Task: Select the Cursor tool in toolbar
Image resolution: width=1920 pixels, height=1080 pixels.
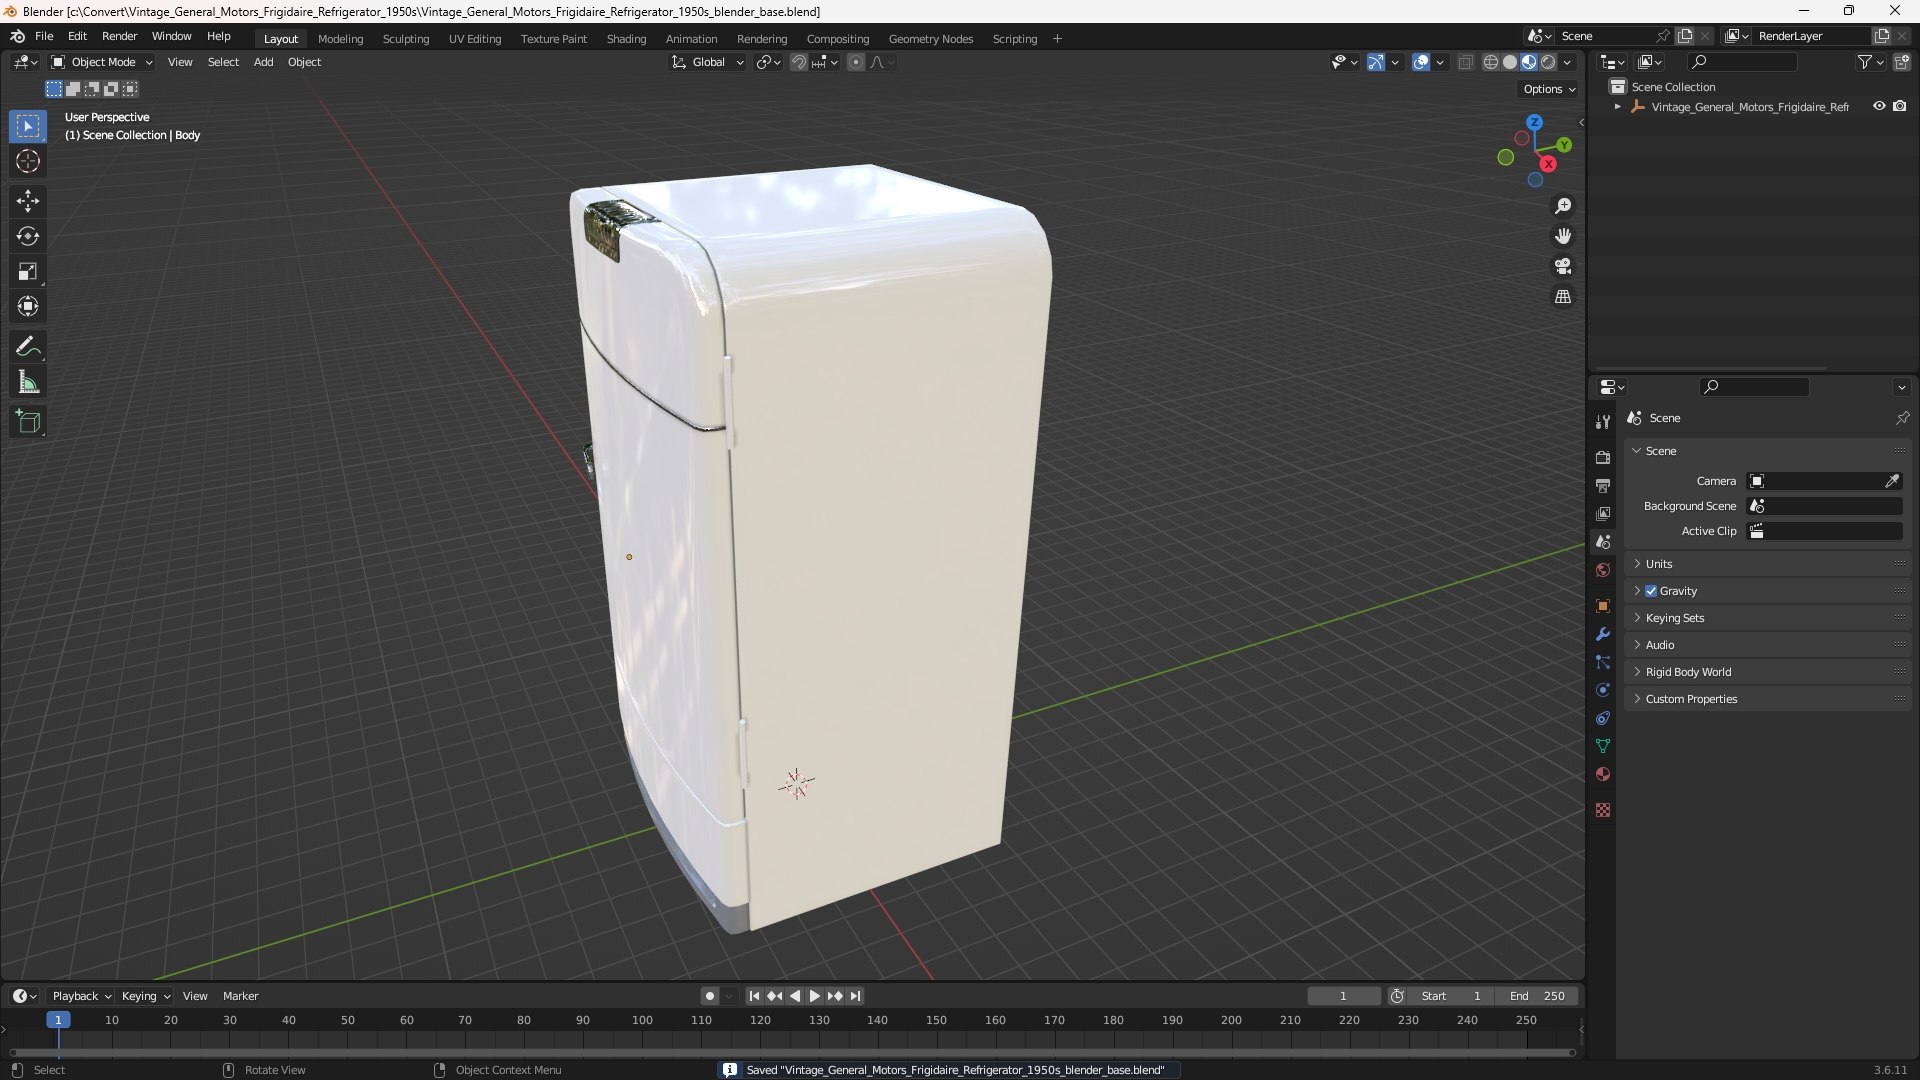Action: tap(28, 161)
